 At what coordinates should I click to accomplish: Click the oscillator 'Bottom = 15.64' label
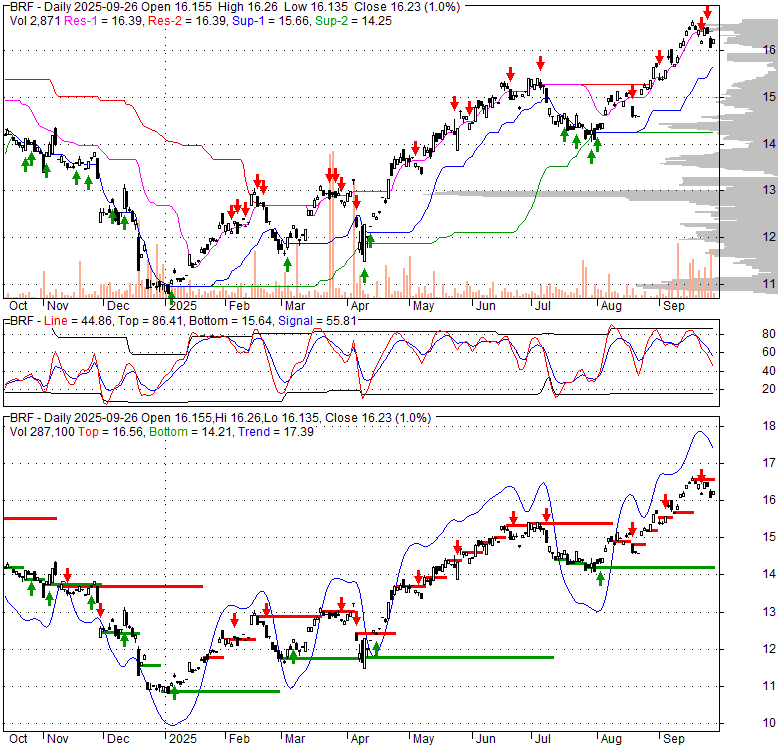click(231, 321)
